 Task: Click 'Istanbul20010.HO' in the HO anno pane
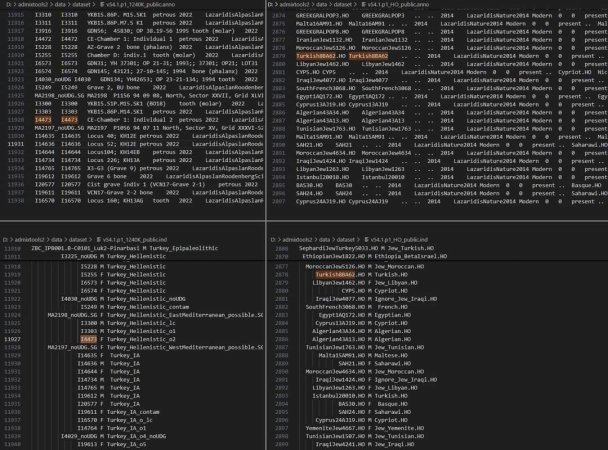[x=322, y=177]
